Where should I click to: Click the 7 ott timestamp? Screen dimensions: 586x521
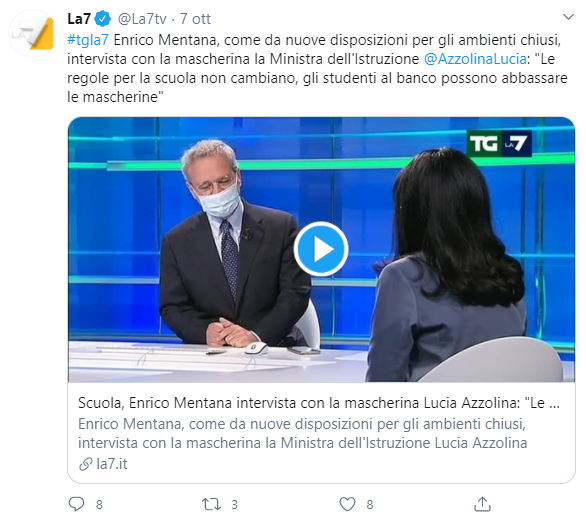click(195, 19)
